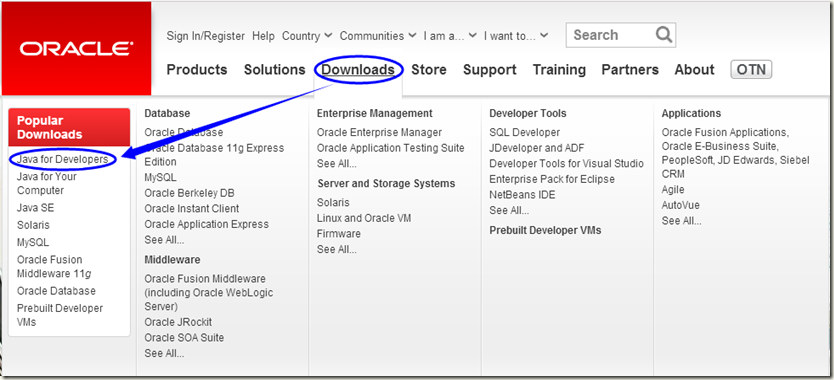This screenshot has height=380, width=834.
Task: Expand the 'I want to...' dropdown
Action: (x=516, y=36)
